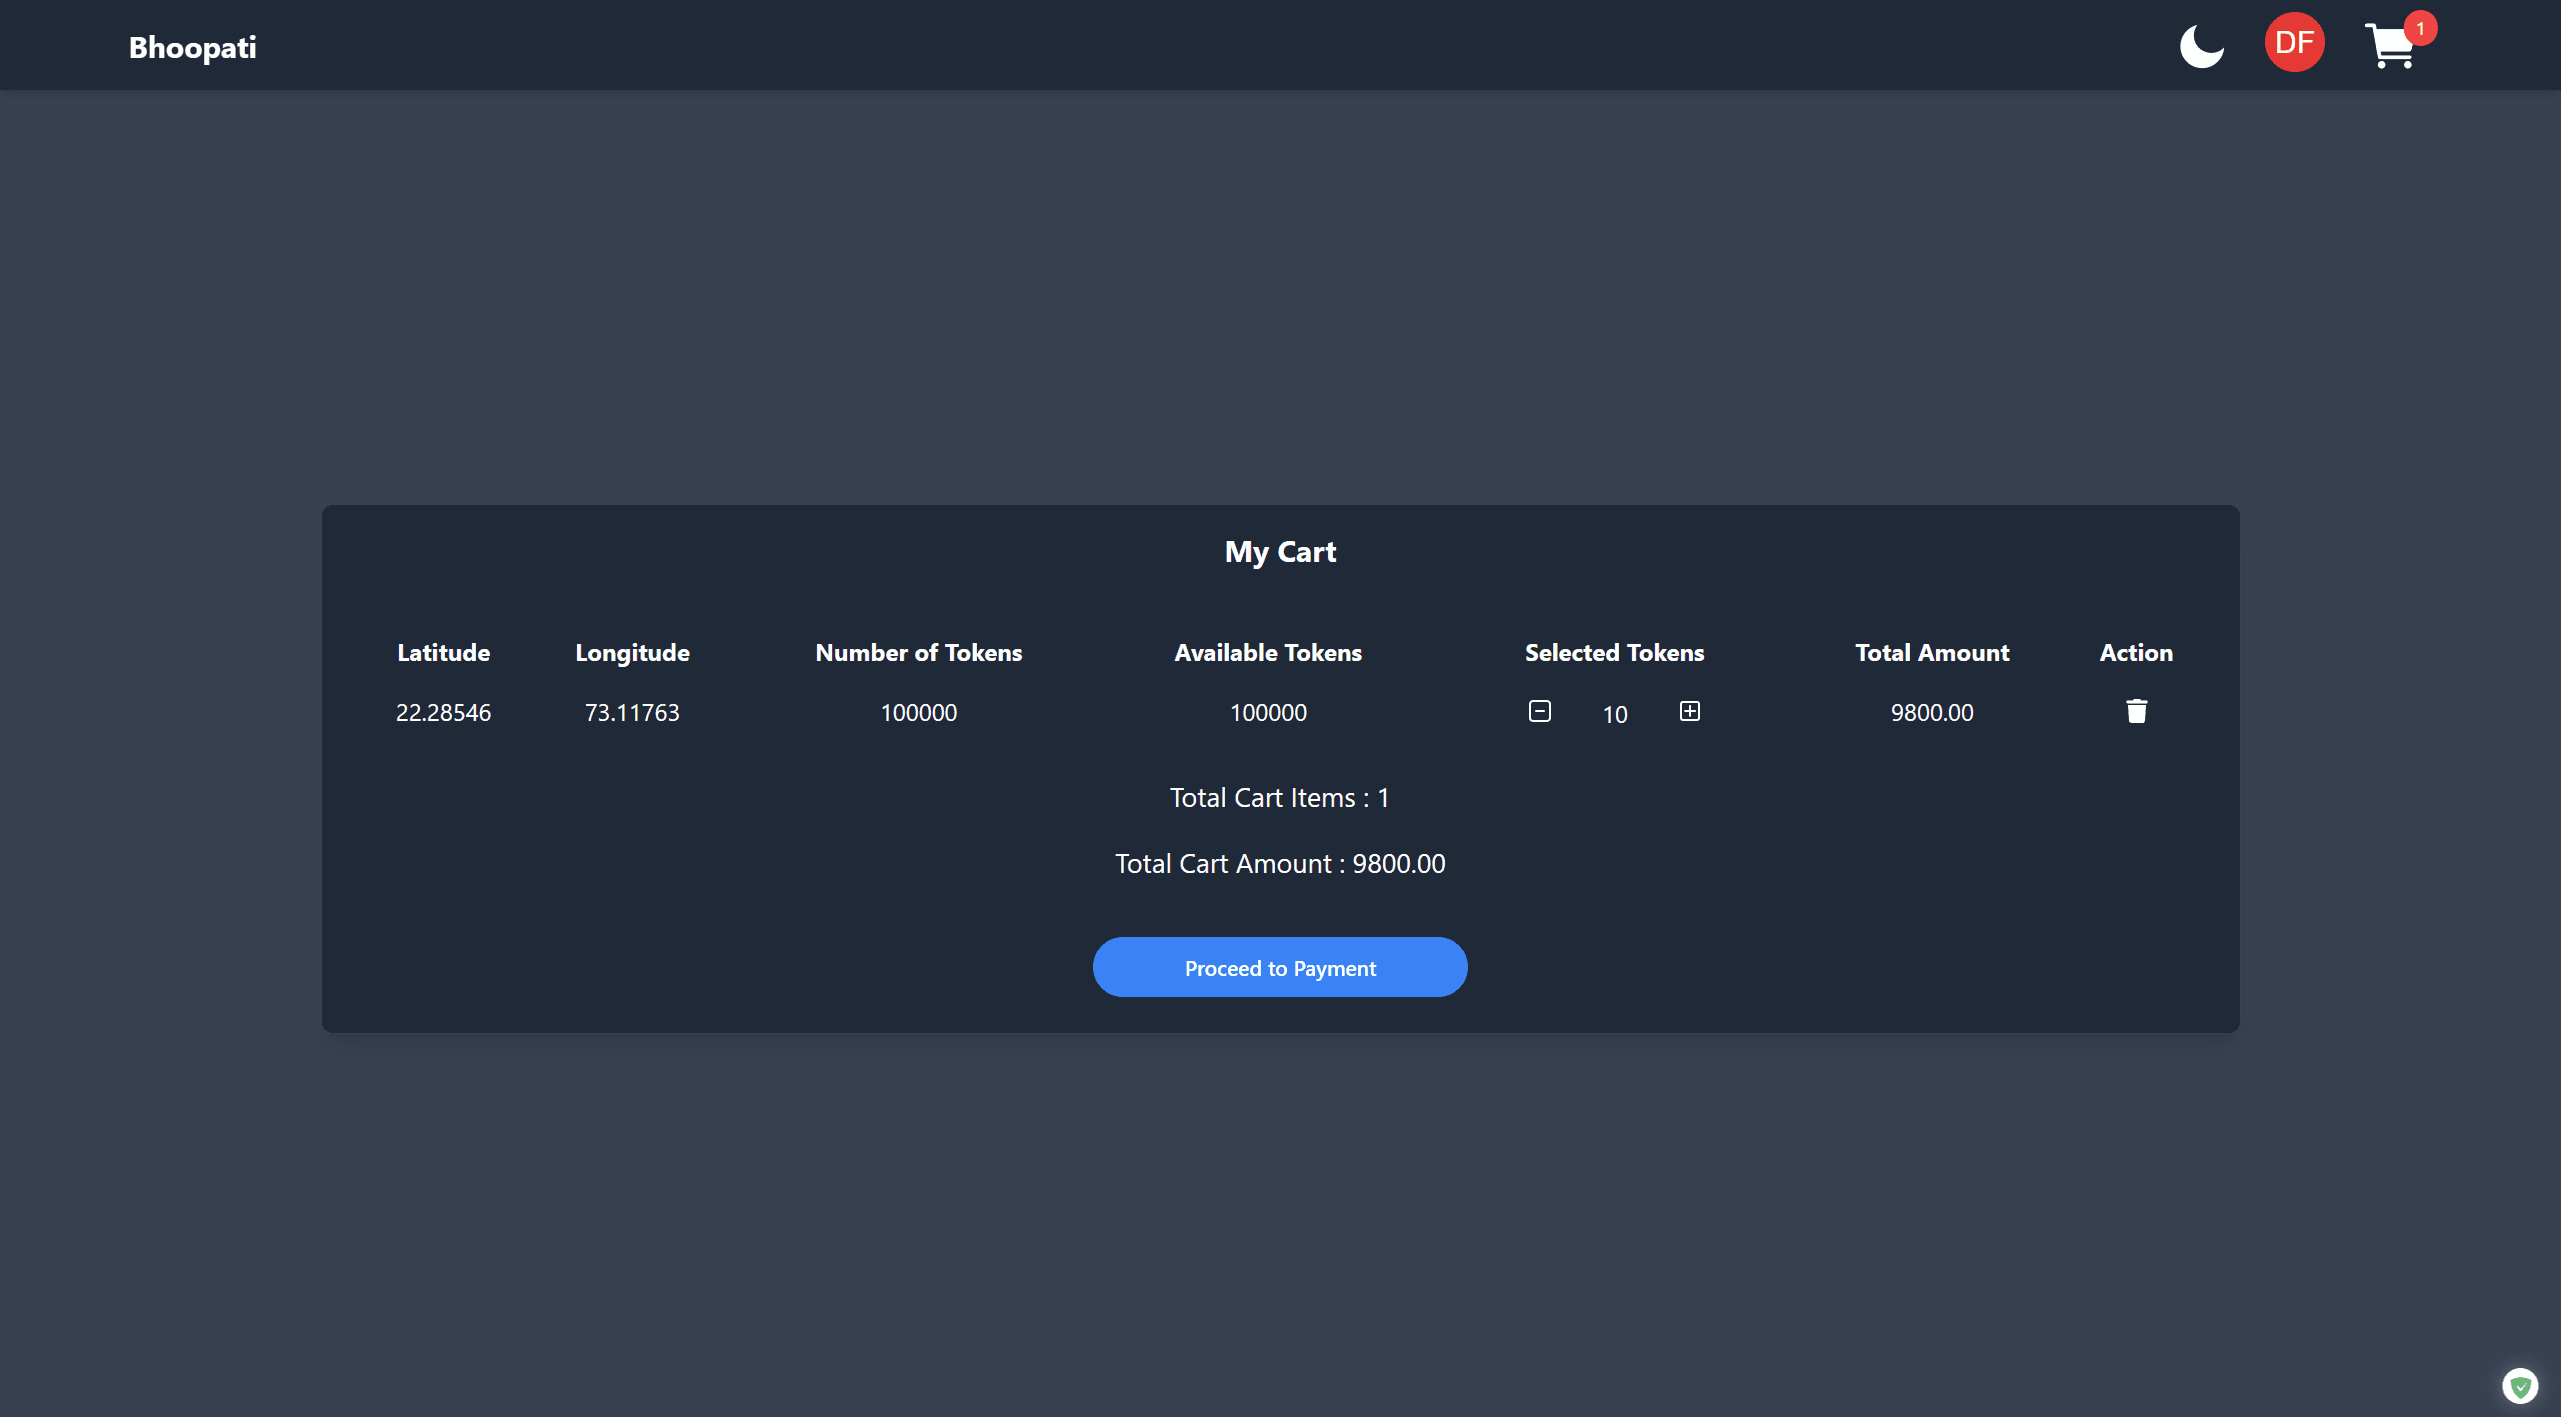Click the green shield icon
This screenshot has width=2561, height=1417.
point(2520,1386)
